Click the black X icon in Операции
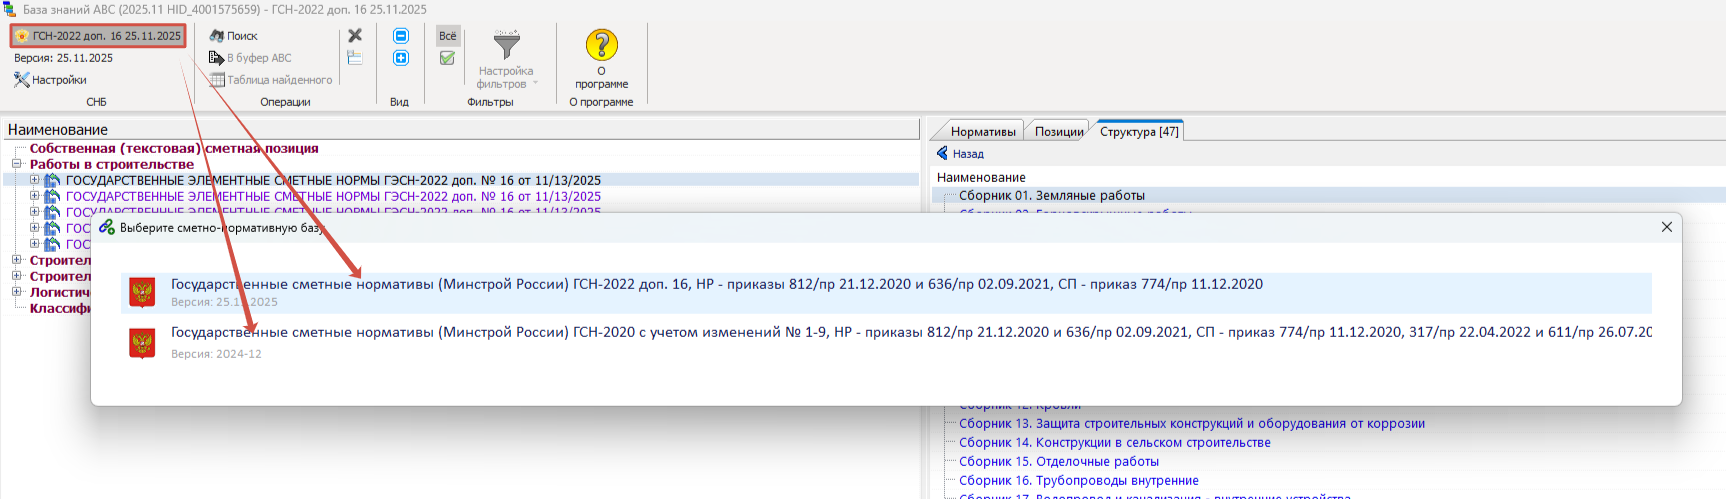 (355, 35)
